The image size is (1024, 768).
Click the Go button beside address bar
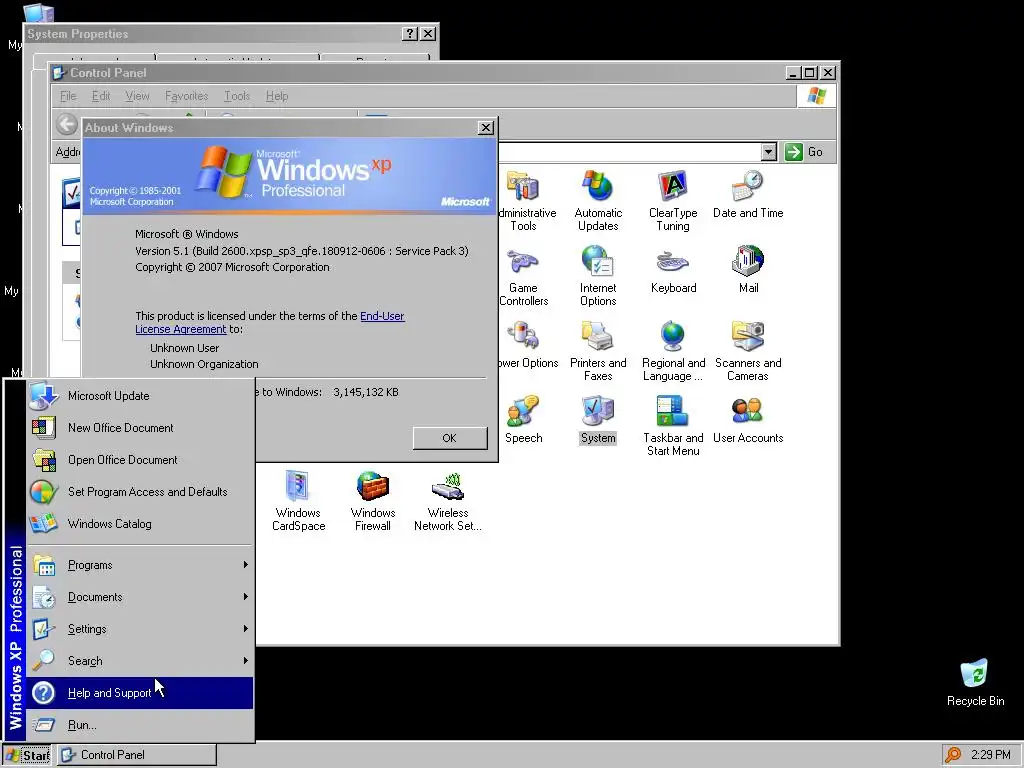point(804,152)
